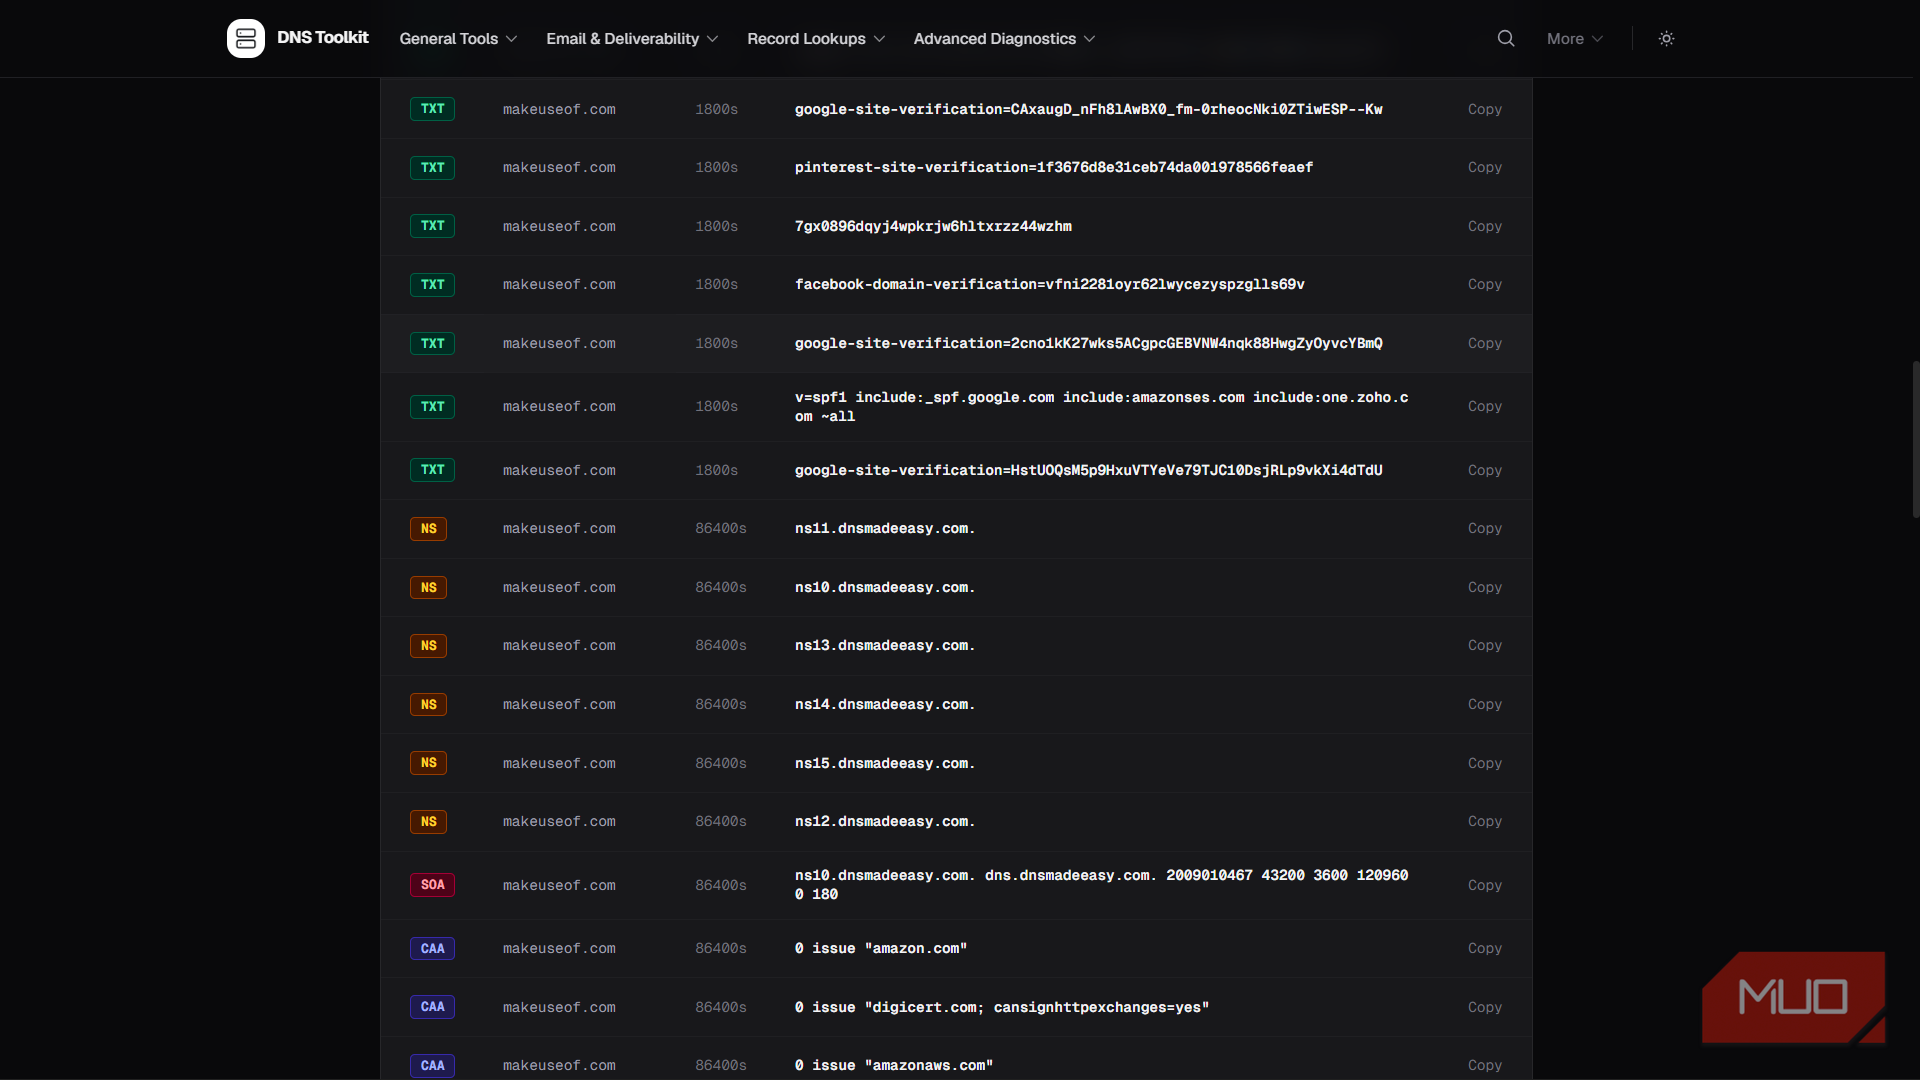Select the SOA record value text
Image resolution: width=1920 pixels, height=1080 pixels.
(x=1102, y=885)
